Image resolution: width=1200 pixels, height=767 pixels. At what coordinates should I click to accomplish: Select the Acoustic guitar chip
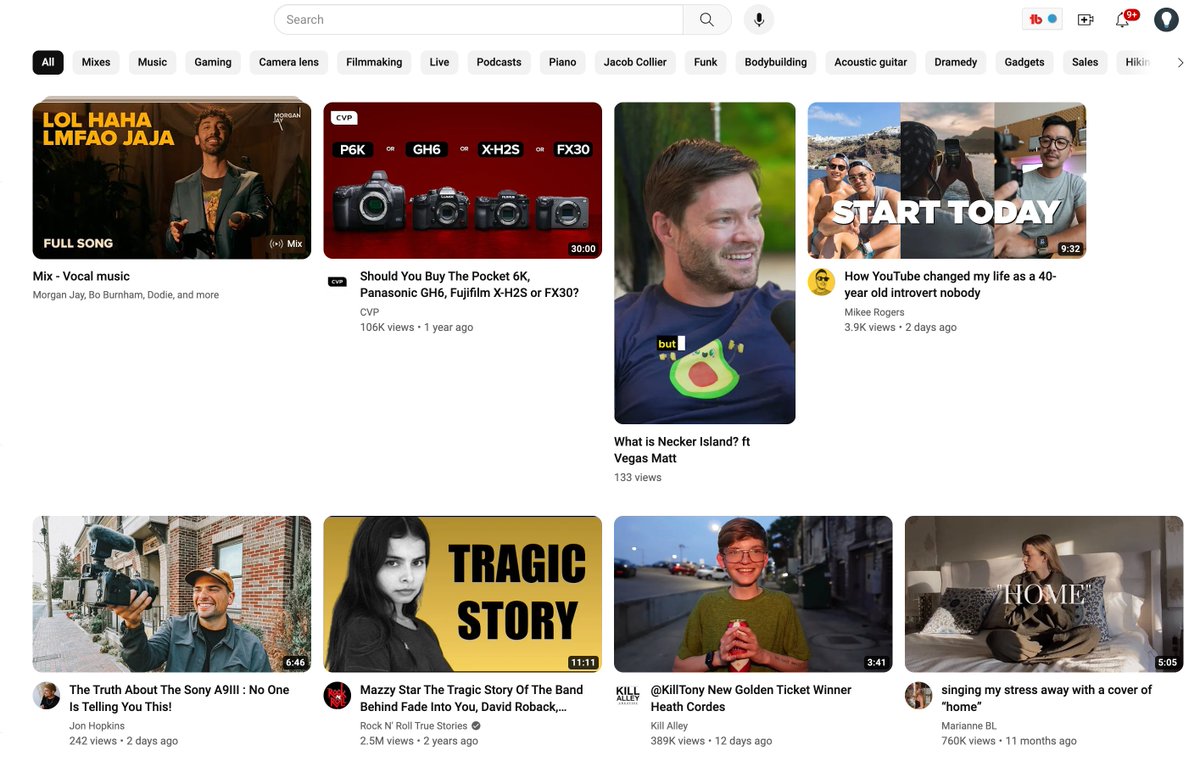[871, 62]
